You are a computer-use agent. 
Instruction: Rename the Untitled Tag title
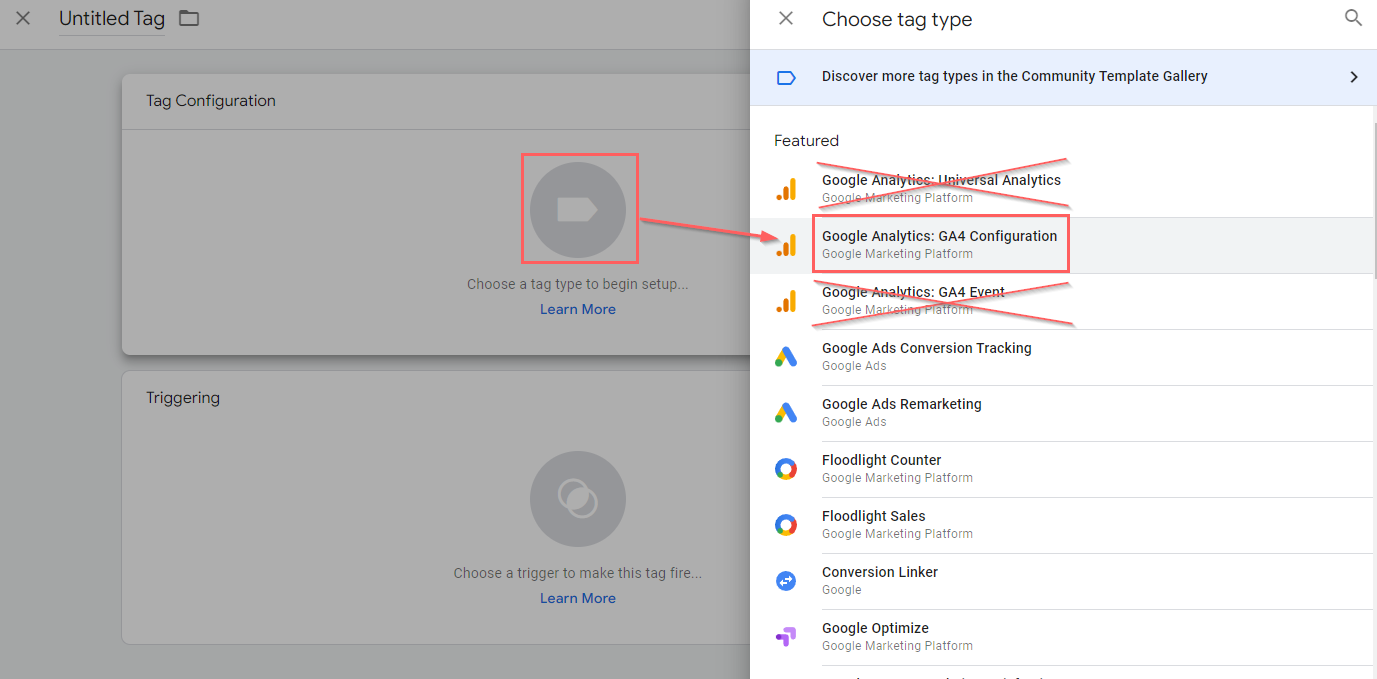112,19
